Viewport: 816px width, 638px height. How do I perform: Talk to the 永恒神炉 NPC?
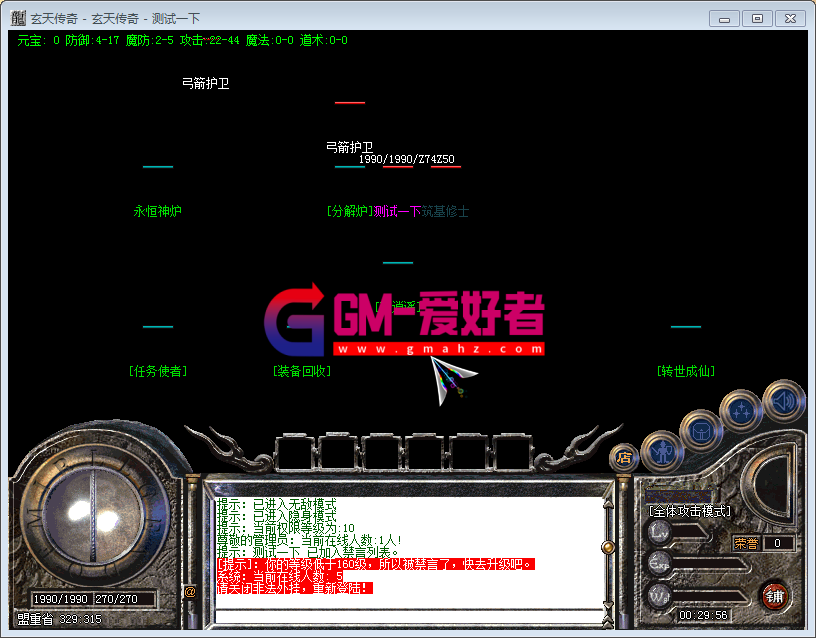click(x=158, y=211)
